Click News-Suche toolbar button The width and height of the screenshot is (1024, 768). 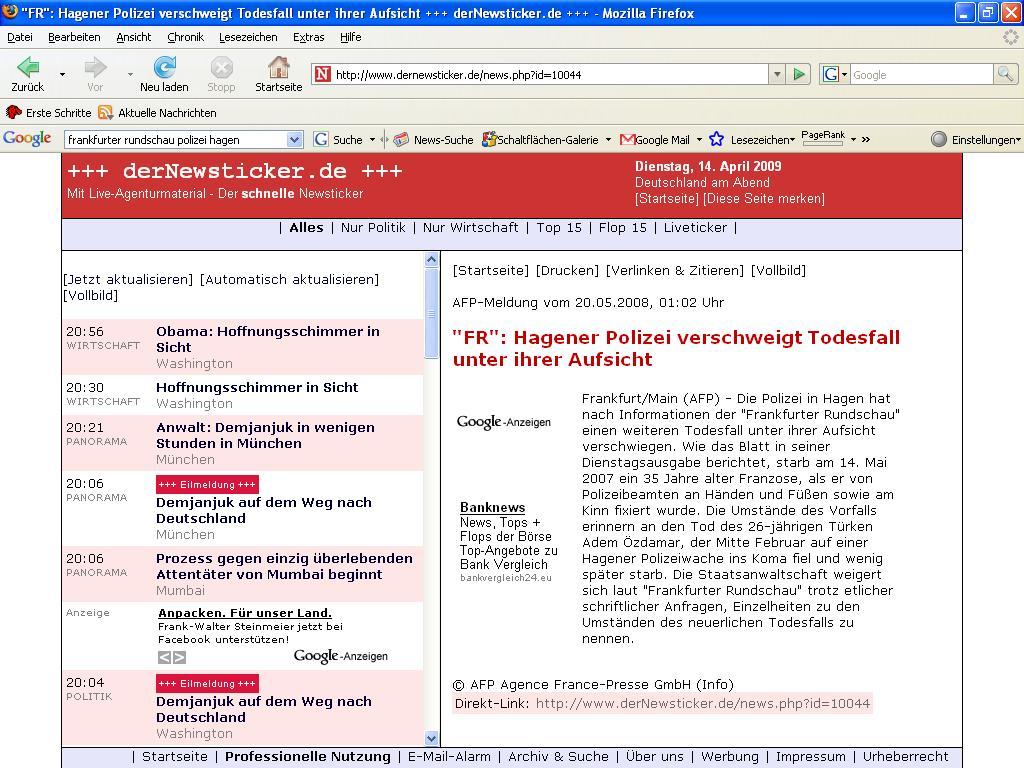click(434, 139)
